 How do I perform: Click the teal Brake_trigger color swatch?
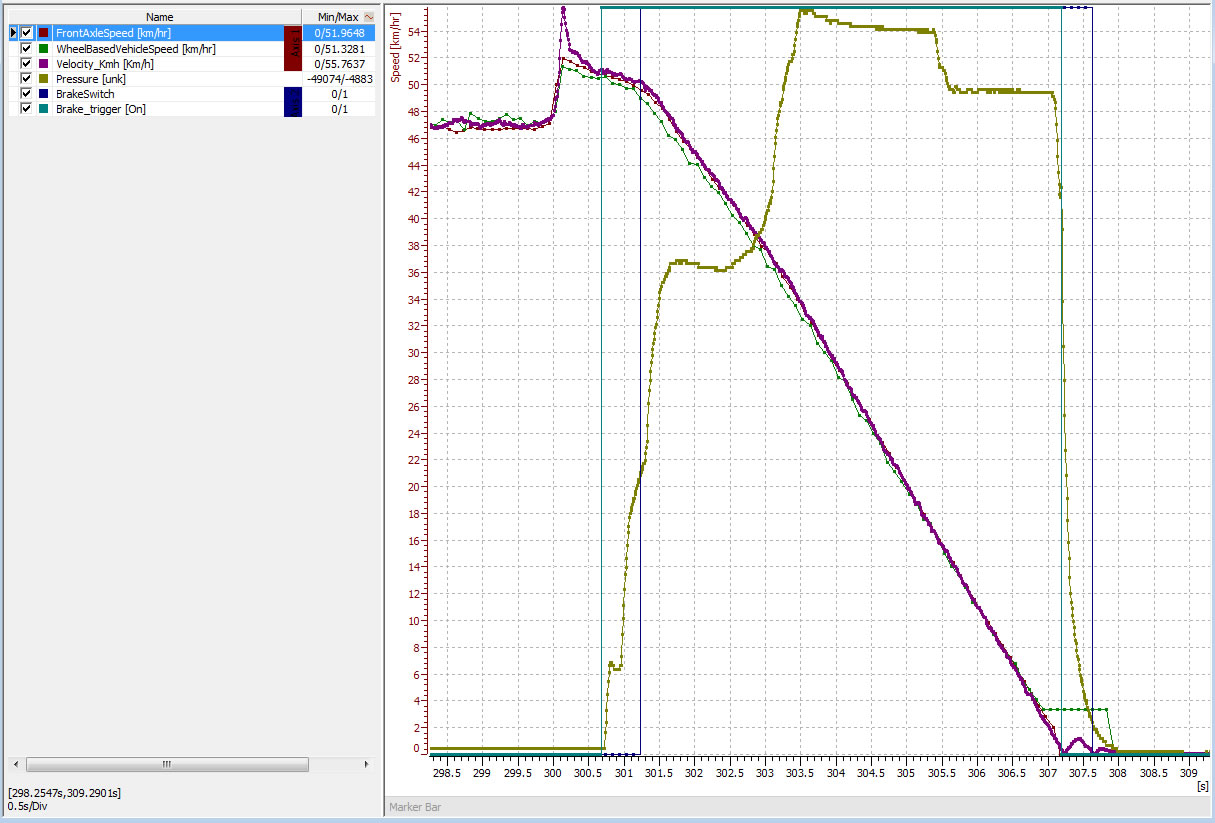coord(42,108)
